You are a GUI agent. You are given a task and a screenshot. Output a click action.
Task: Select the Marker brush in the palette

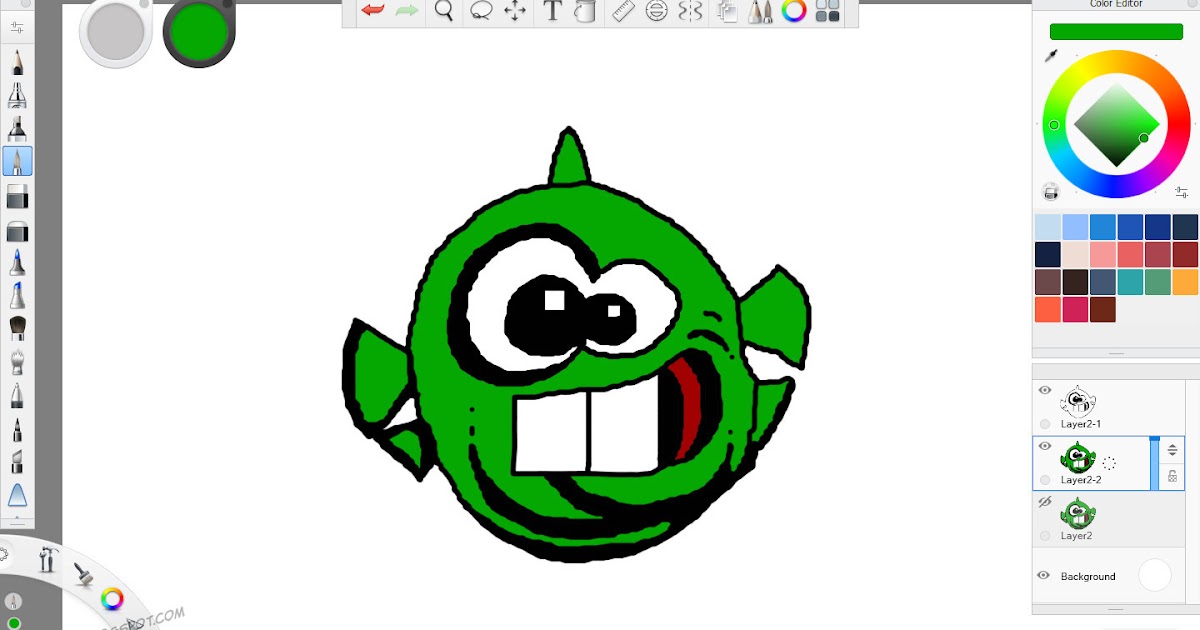click(17, 128)
